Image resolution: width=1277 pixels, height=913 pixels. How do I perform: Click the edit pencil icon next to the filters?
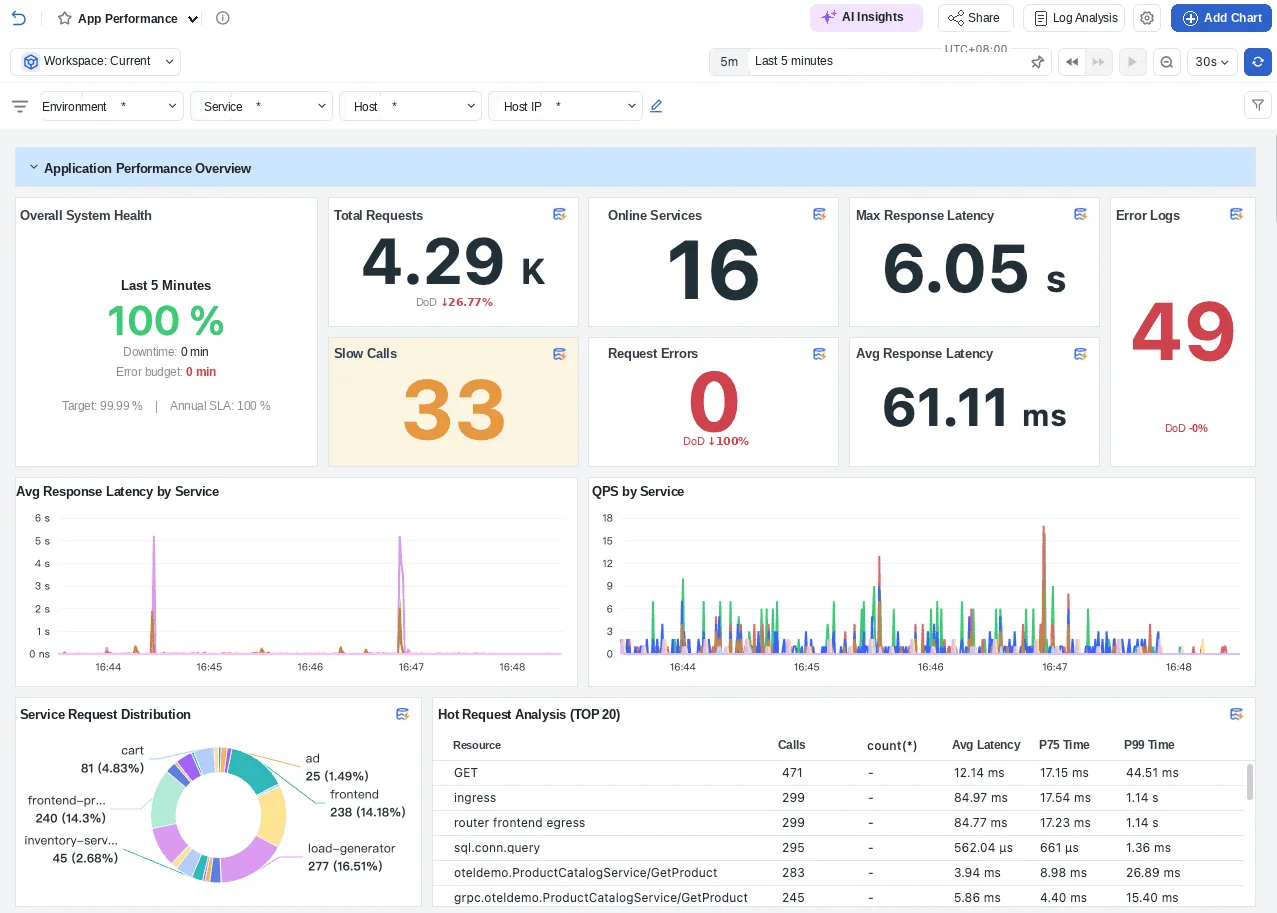point(656,106)
